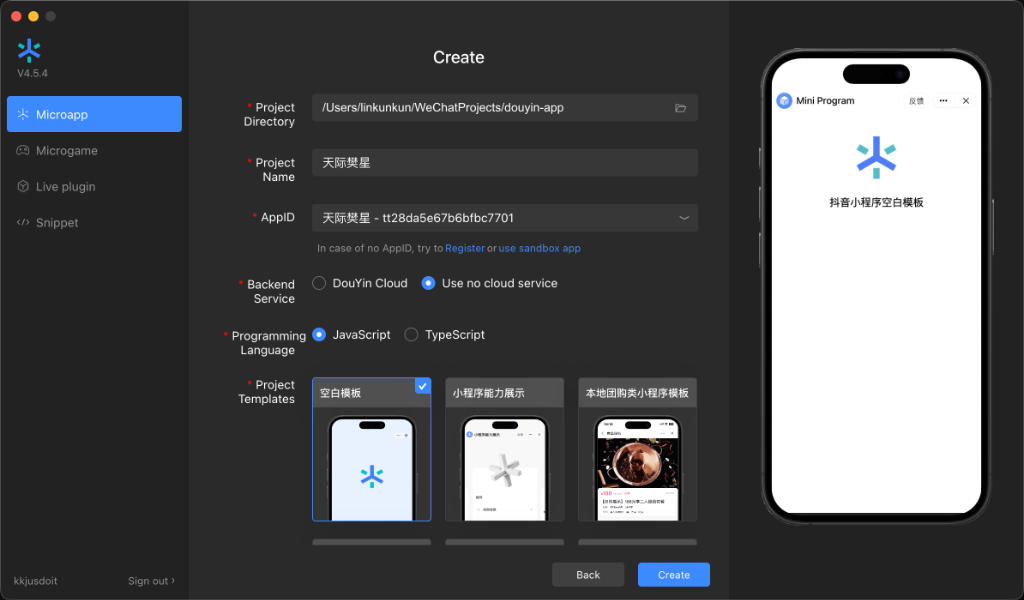Click Sign out in the sidebar
The image size is (1024, 600).
click(151, 580)
